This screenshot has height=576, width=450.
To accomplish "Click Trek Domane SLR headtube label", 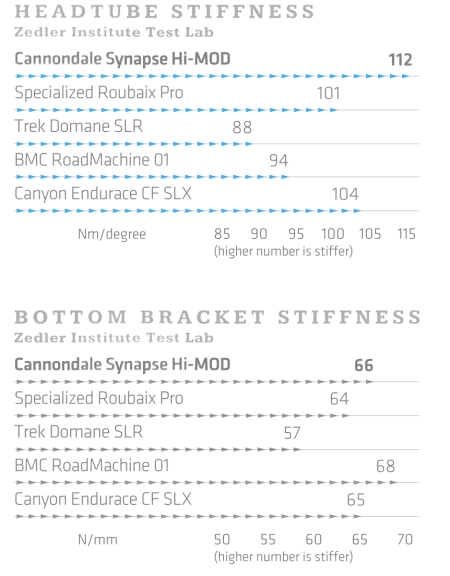I will point(79,126).
